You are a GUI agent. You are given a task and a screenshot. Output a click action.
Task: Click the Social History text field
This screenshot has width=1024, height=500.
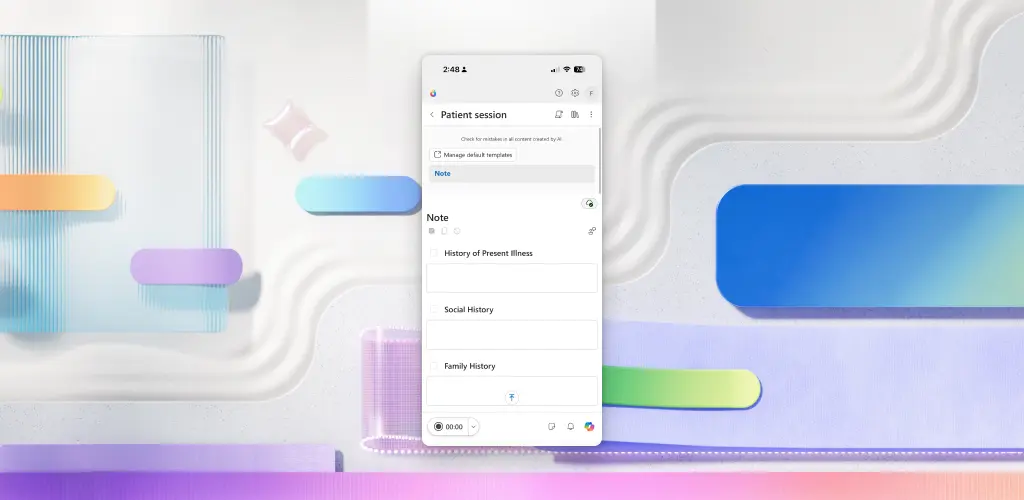[x=511, y=334]
